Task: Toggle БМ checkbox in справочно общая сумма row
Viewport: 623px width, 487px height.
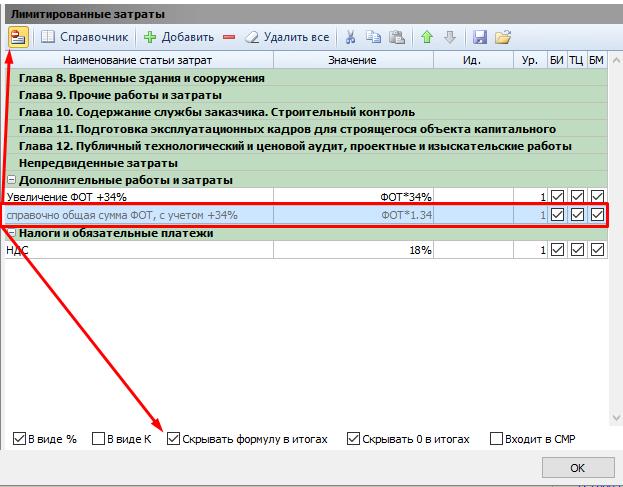Action: [x=597, y=215]
